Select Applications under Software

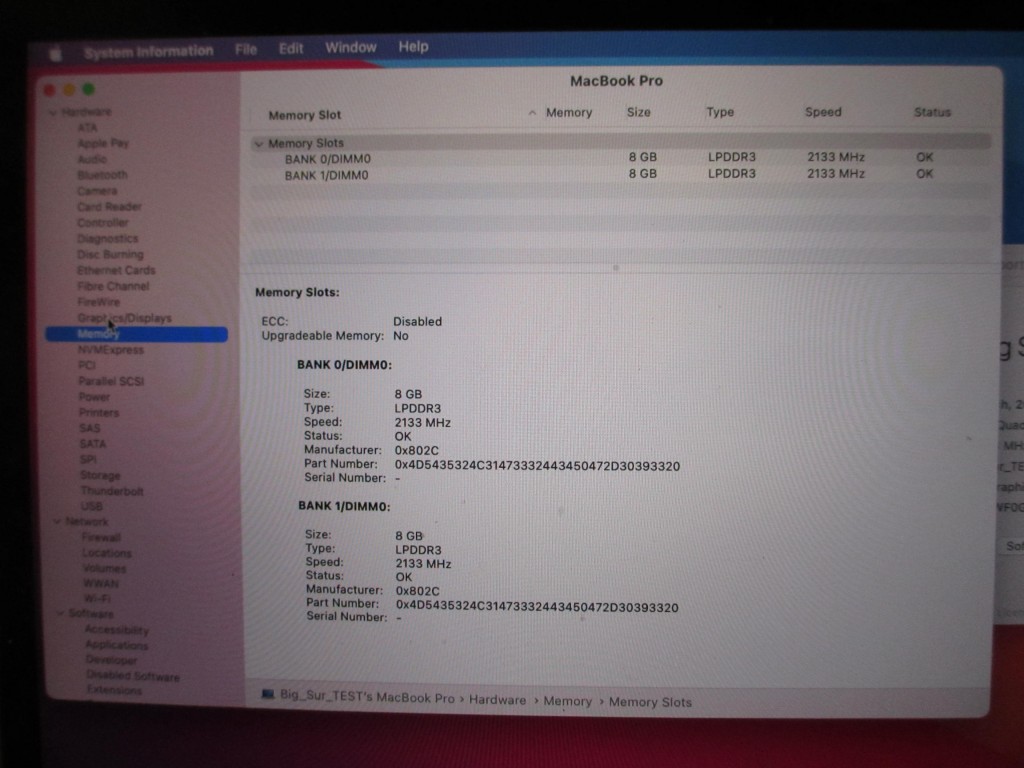tap(117, 645)
